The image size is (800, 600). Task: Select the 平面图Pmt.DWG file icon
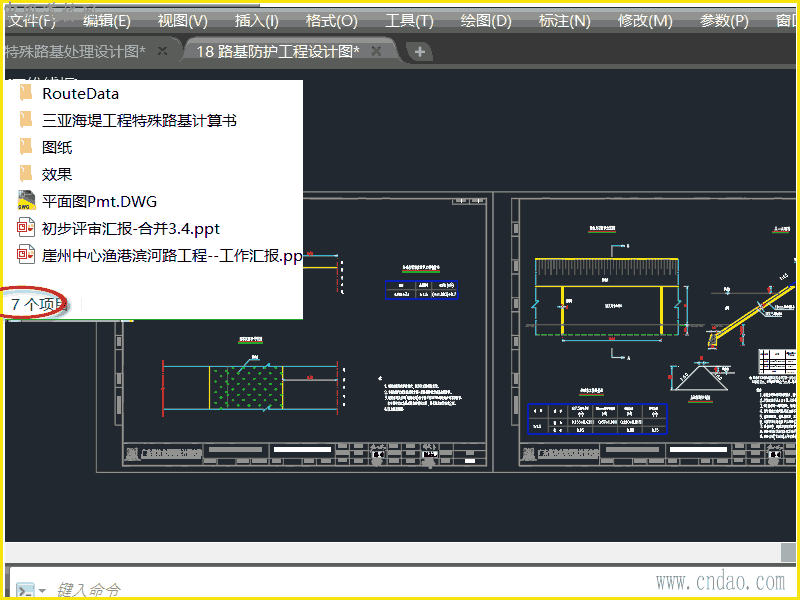[26, 201]
